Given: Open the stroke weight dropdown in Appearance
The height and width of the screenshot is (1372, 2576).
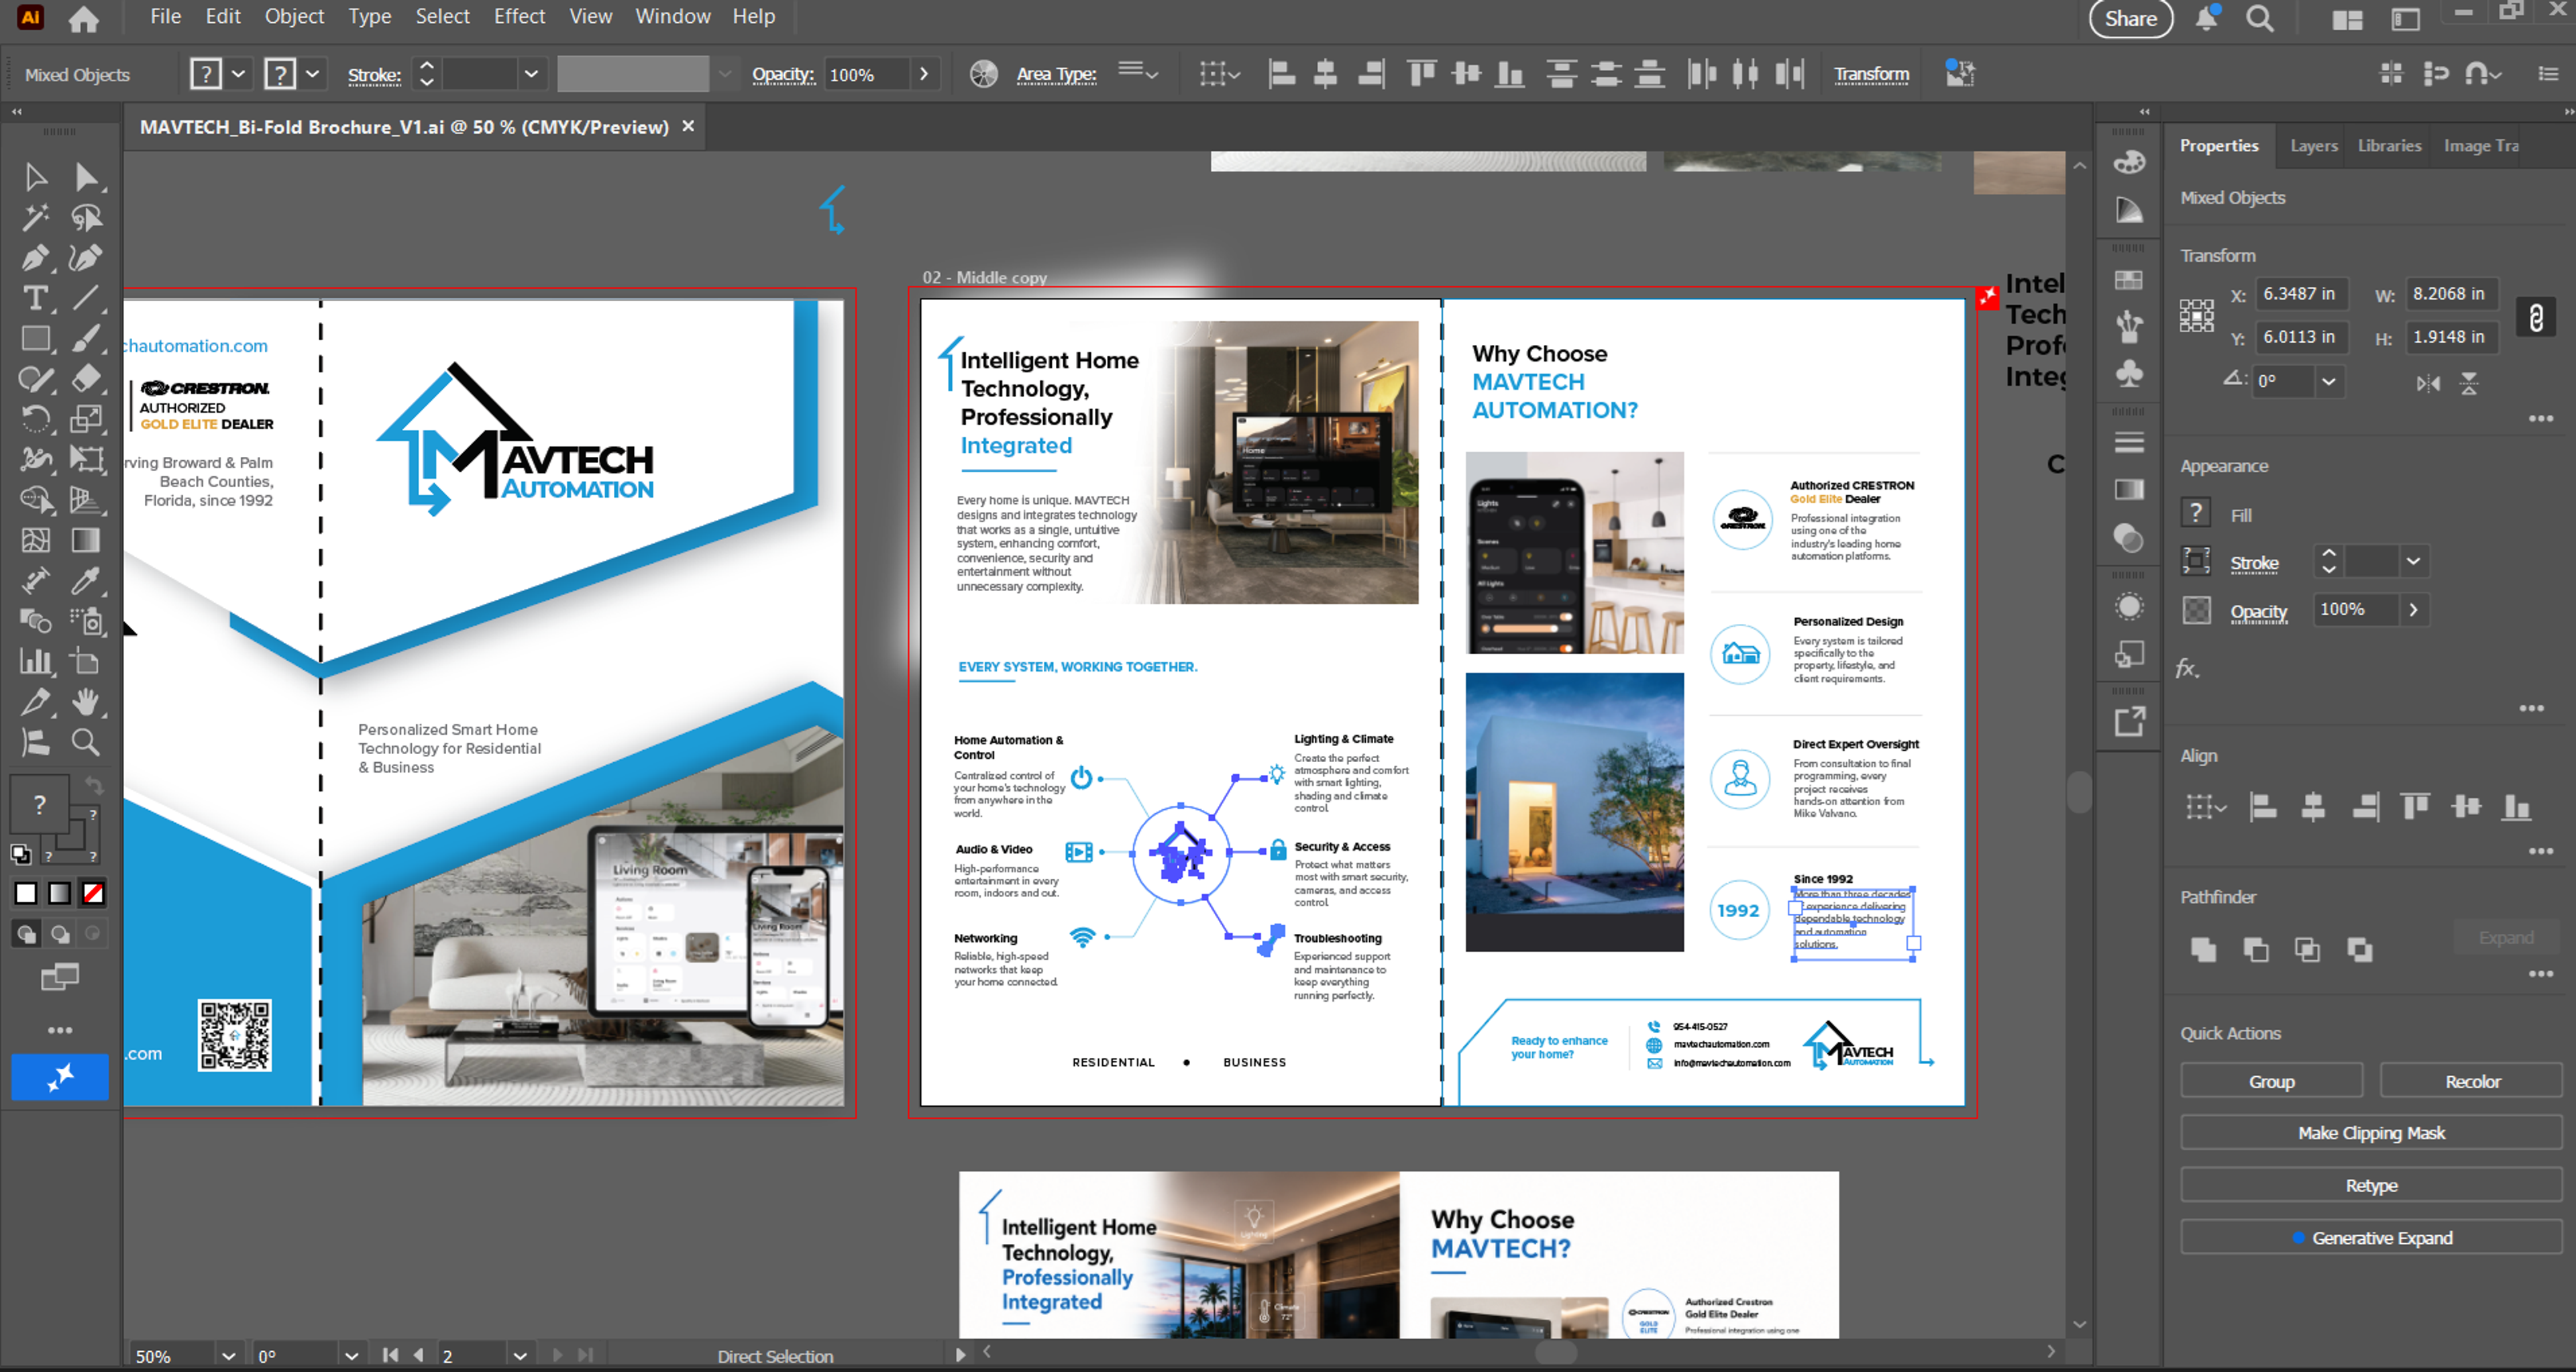Looking at the screenshot, I should point(2413,561).
